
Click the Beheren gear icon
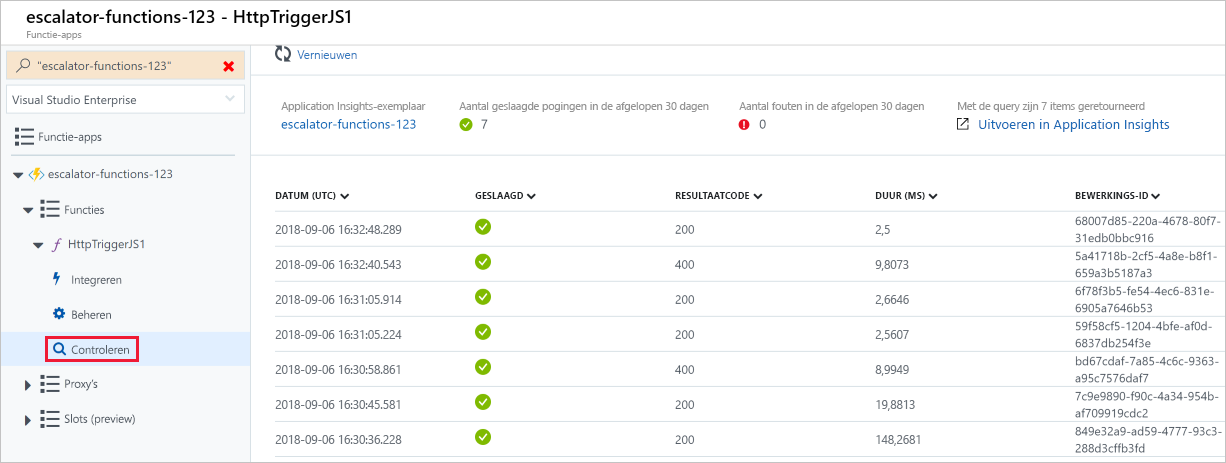coord(58,314)
